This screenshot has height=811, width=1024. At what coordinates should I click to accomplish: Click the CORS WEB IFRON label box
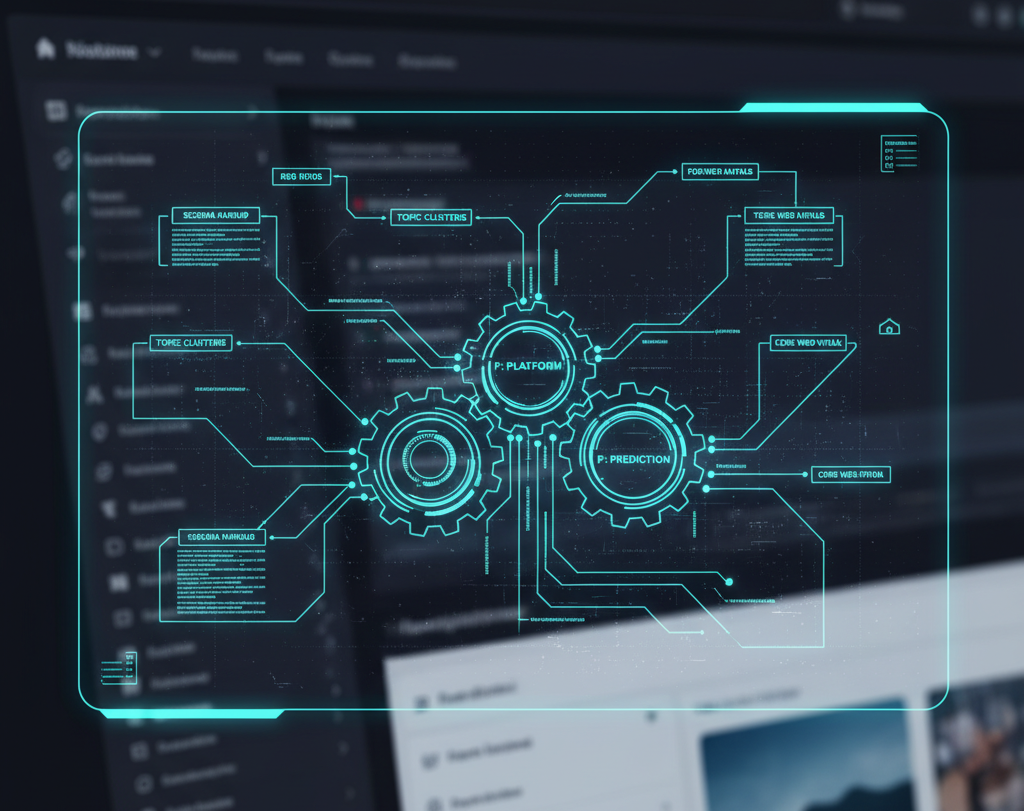849,474
